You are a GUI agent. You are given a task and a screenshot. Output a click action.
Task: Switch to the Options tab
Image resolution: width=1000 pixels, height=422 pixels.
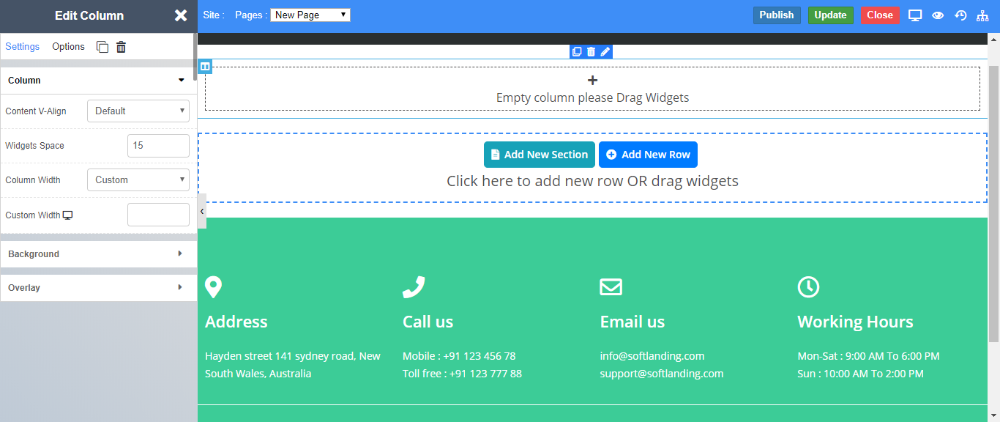click(68, 47)
